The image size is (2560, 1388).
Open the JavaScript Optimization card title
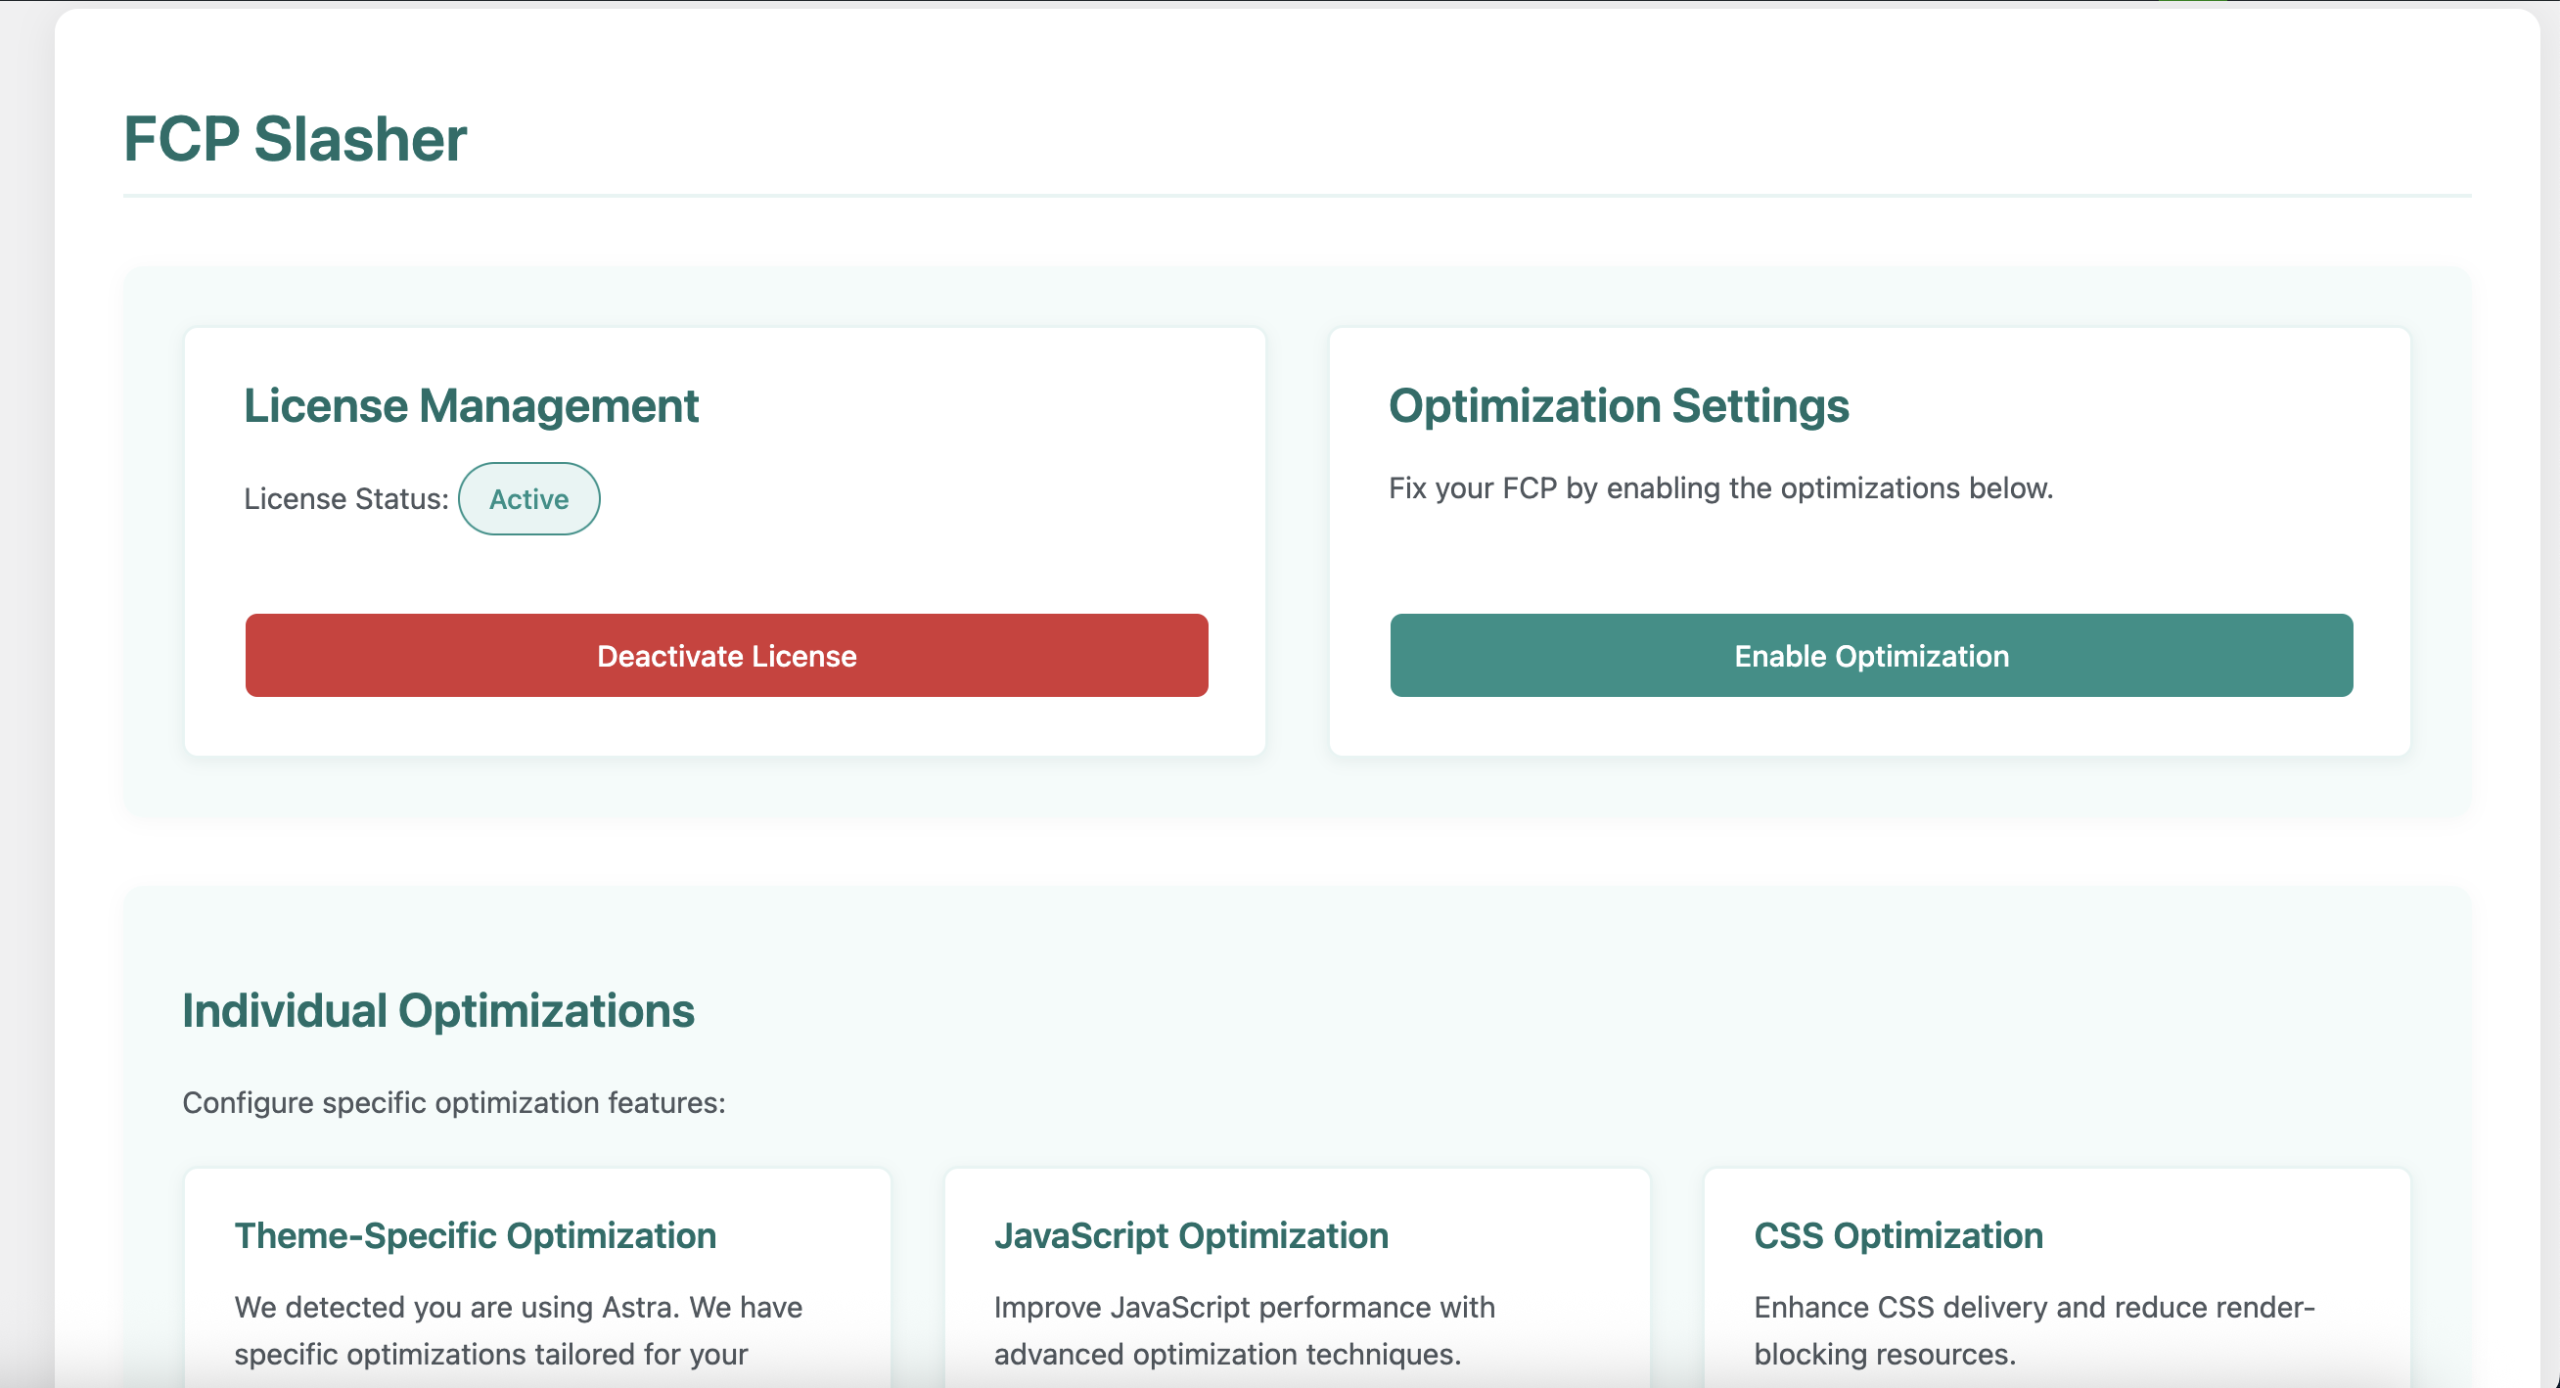click(x=1190, y=1235)
